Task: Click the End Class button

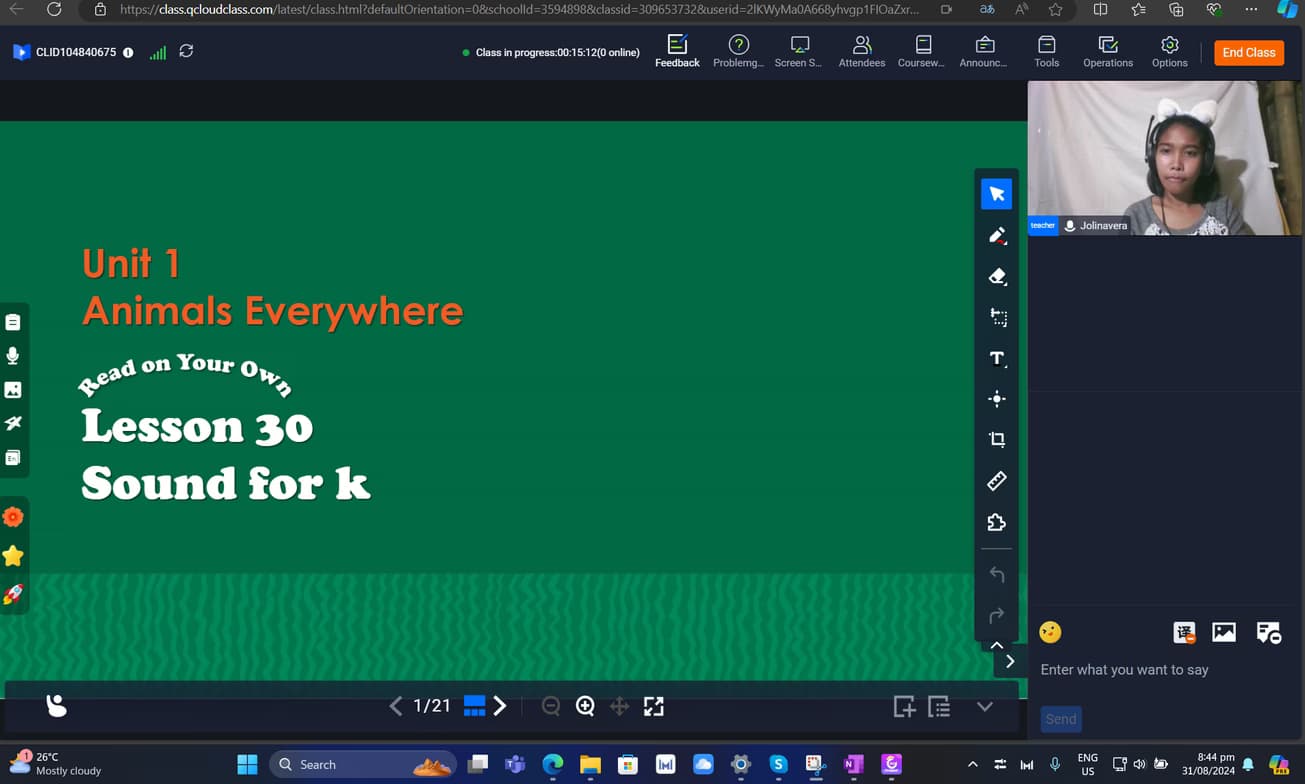Action: click(x=1248, y=52)
